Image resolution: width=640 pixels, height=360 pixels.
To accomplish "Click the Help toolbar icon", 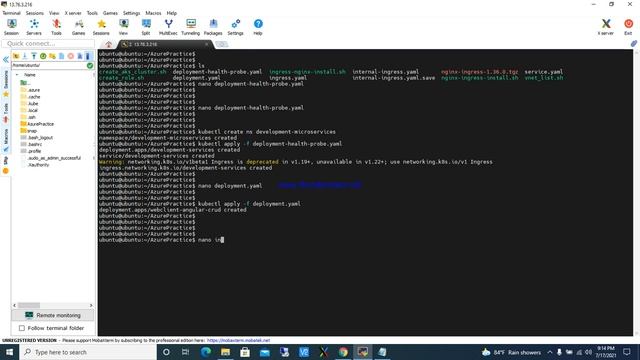I will [258, 27].
